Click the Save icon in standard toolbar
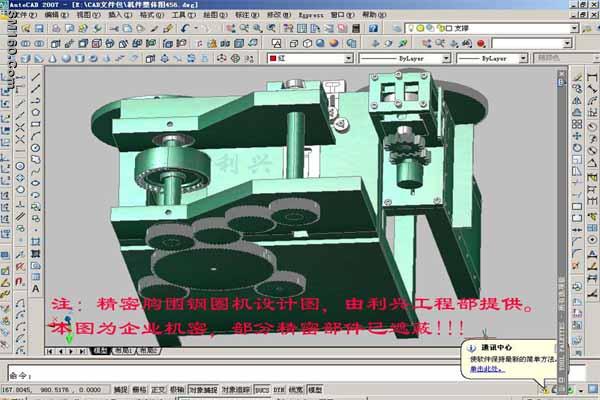Screen dimensions: 600x400 click(39, 28)
